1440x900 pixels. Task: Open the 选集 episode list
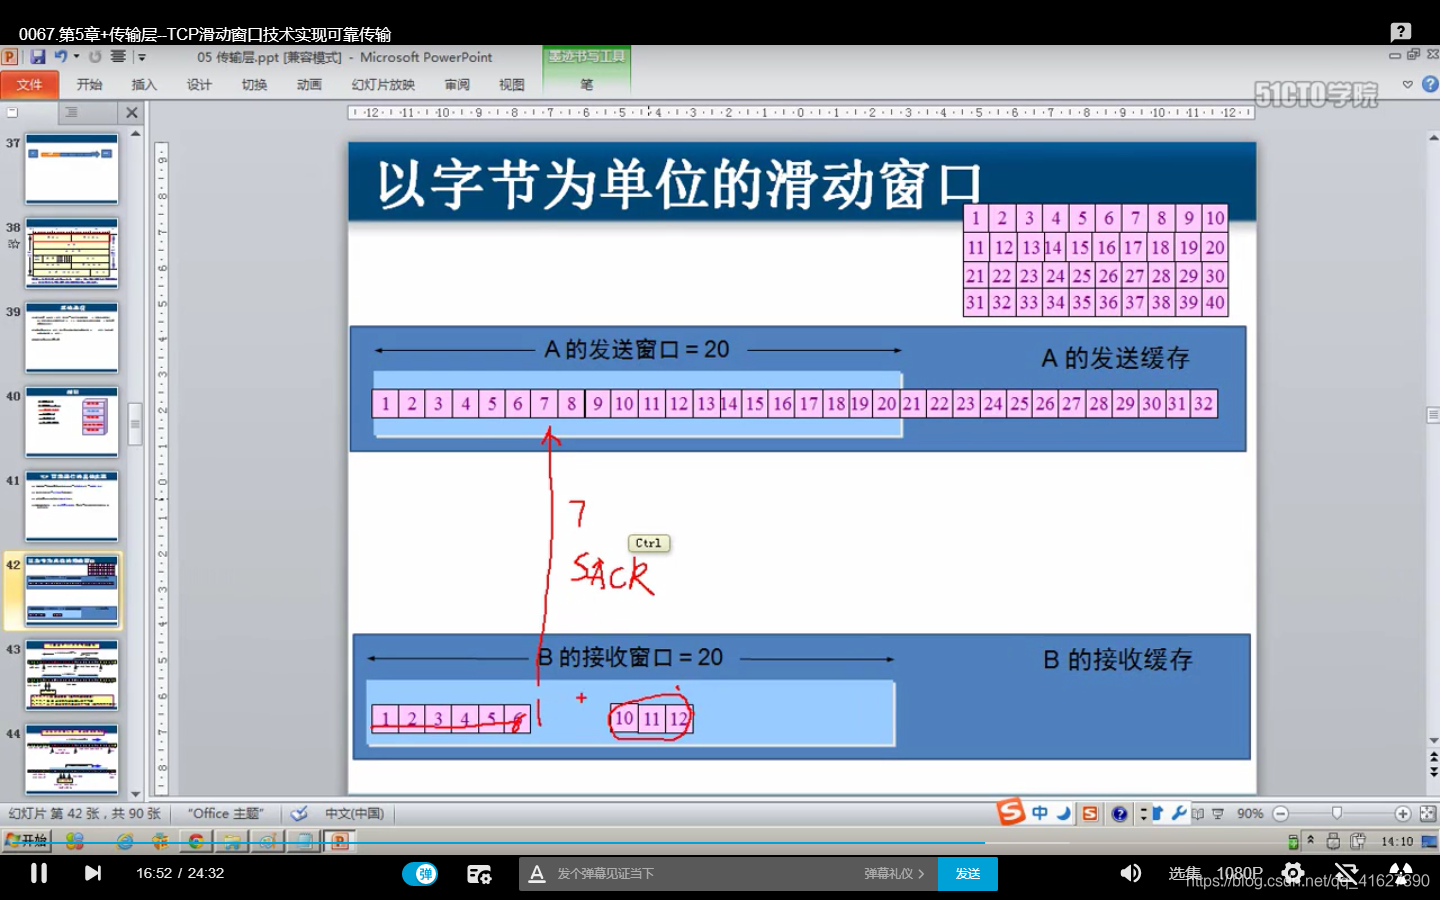(1184, 873)
